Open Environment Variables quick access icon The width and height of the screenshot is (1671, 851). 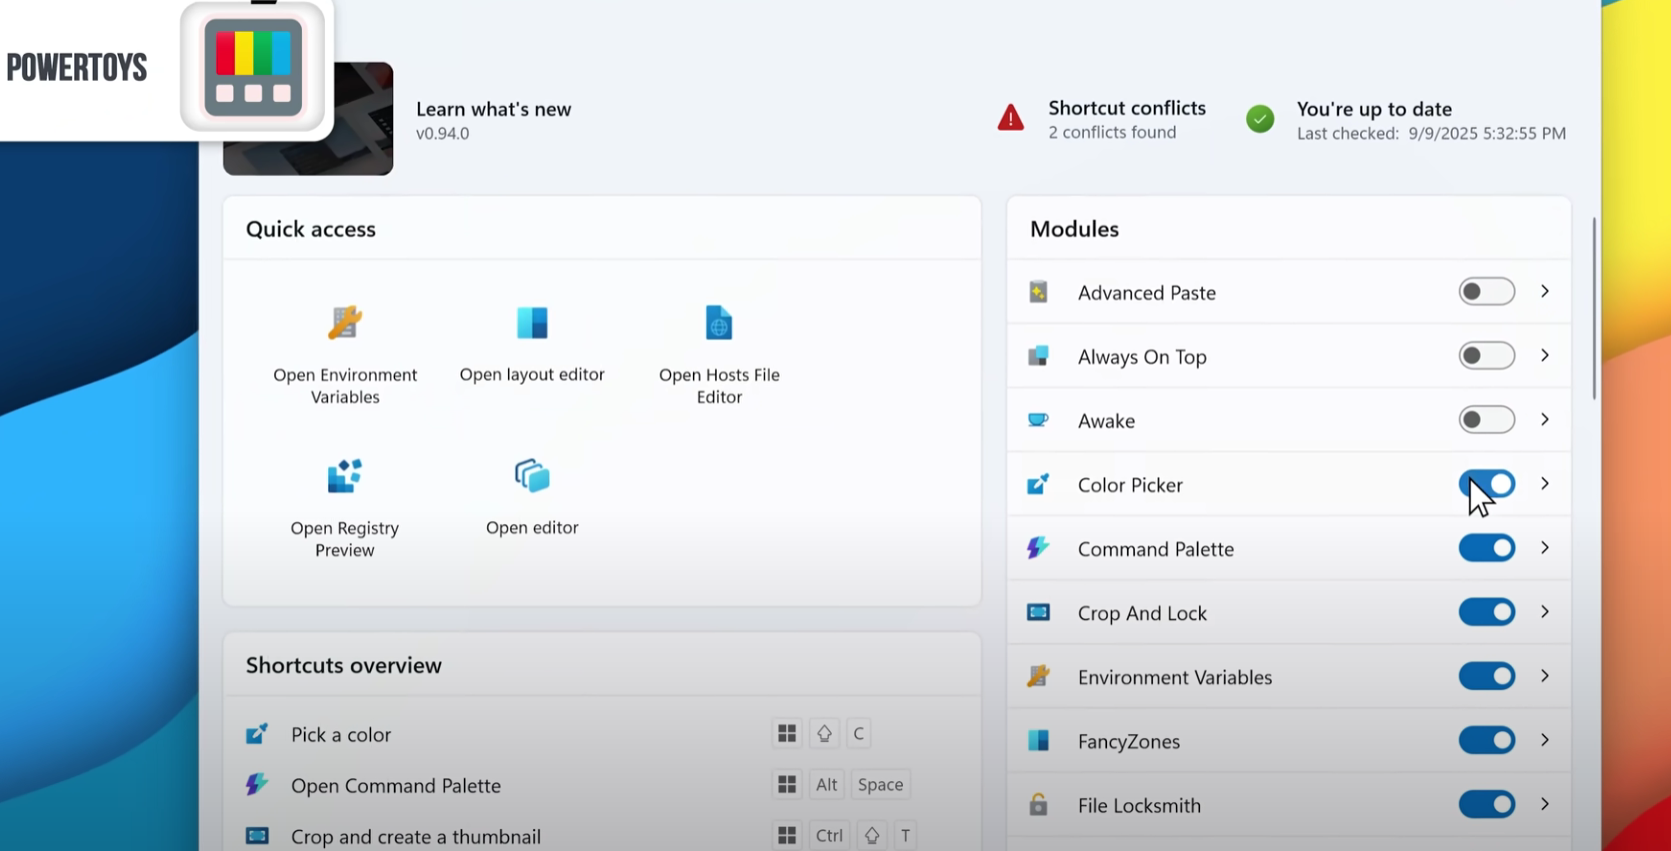[345, 323]
